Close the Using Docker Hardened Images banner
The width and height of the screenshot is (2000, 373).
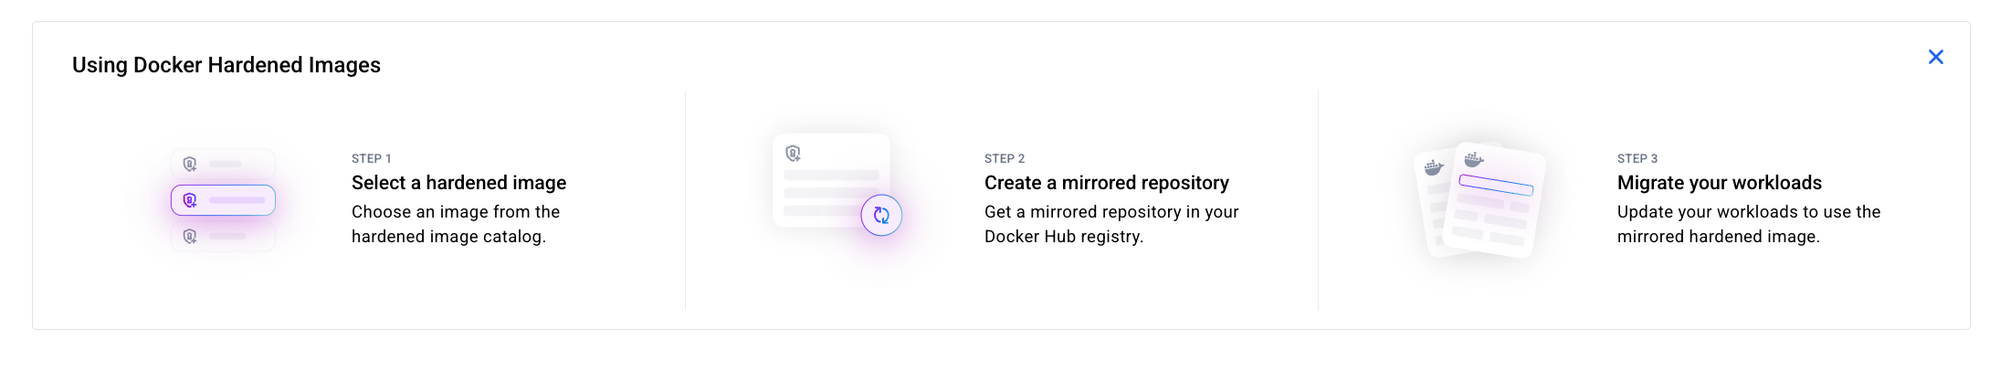pyautogui.click(x=1935, y=57)
